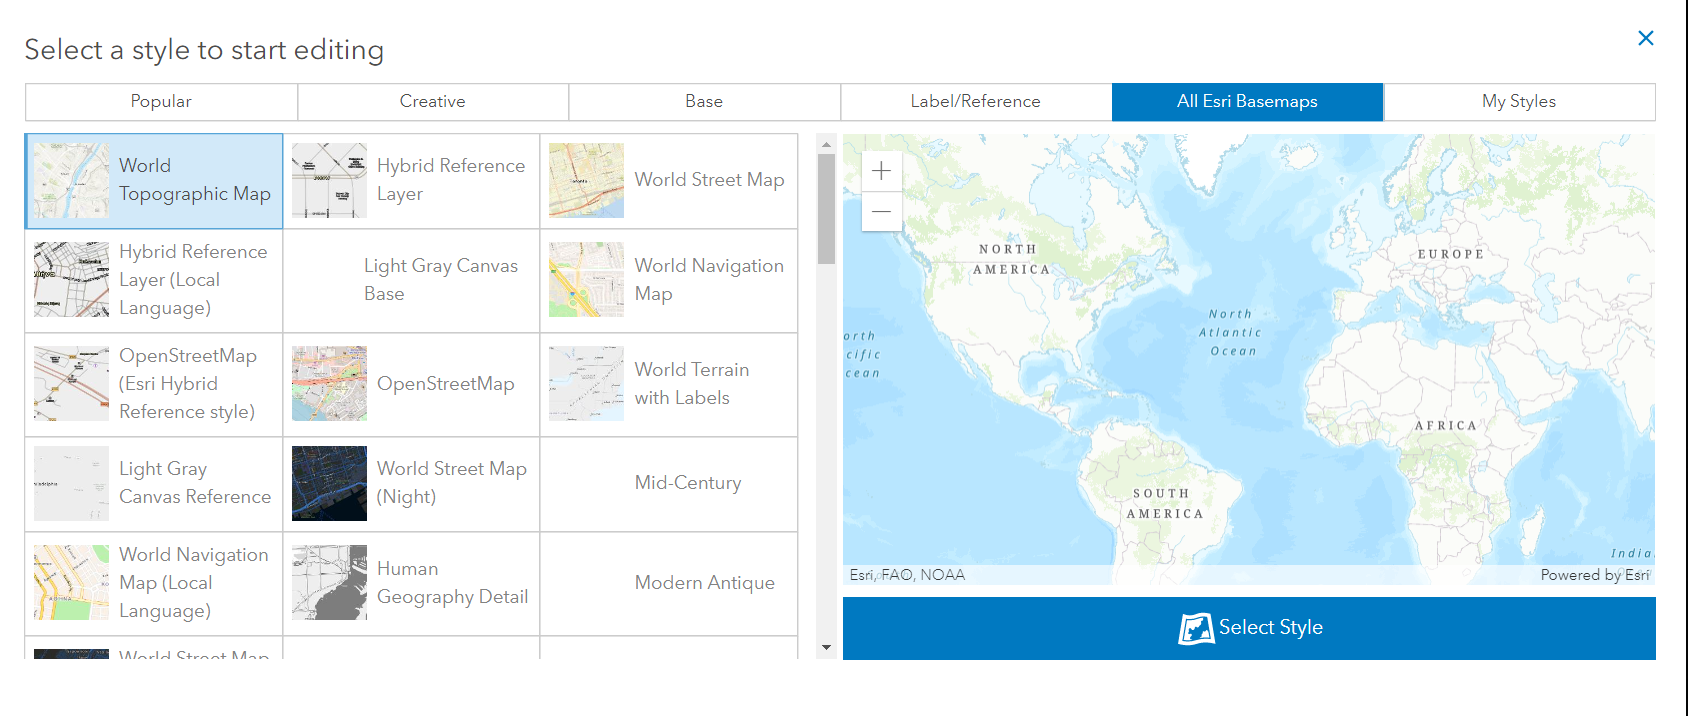1688x716 pixels.
Task: Switch to the Popular tab
Action: click(161, 102)
